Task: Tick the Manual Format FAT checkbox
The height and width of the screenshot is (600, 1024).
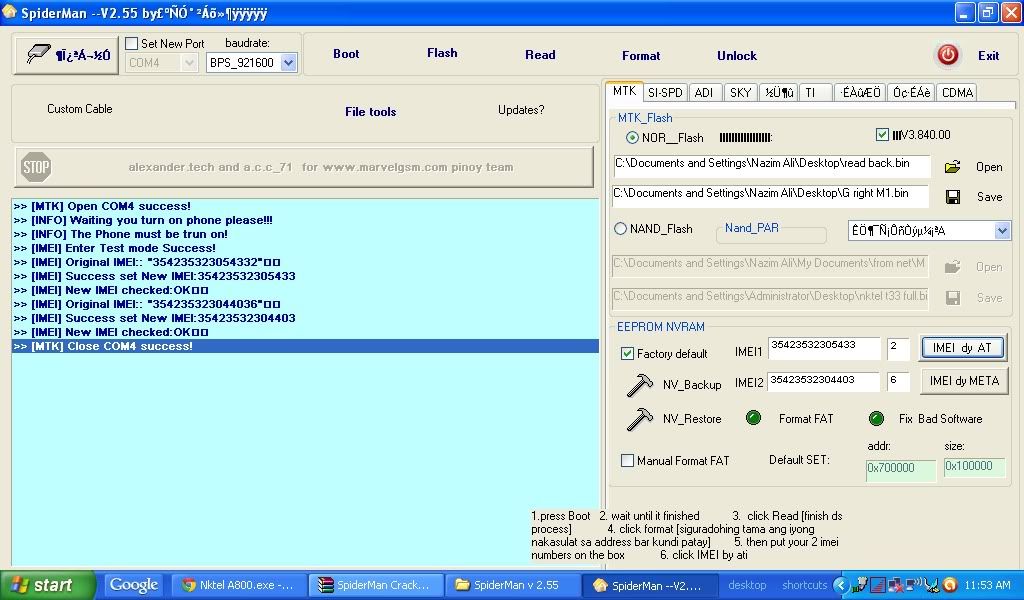Action: point(627,460)
